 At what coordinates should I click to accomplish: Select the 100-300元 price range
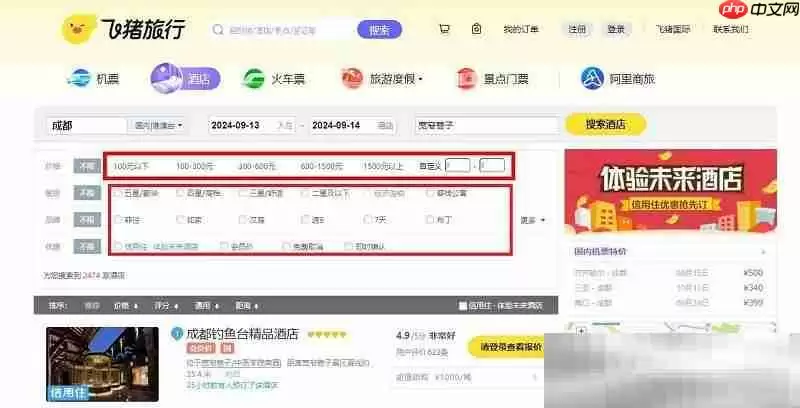pos(195,166)
